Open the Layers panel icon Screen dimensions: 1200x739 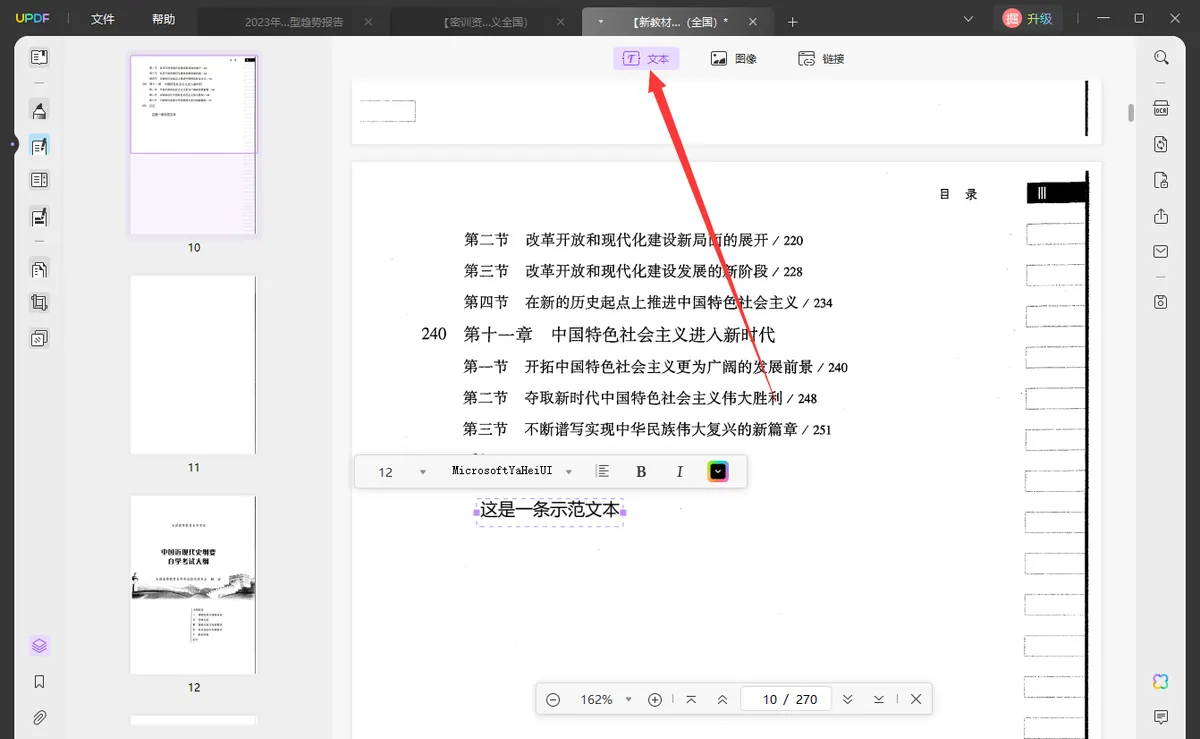pos(39,646)
